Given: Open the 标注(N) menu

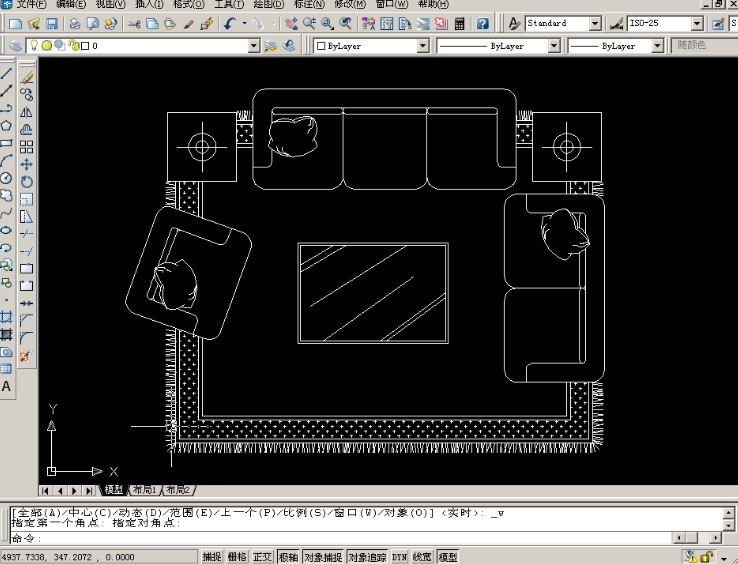Looking at the screenshot, I should (309, 4).
